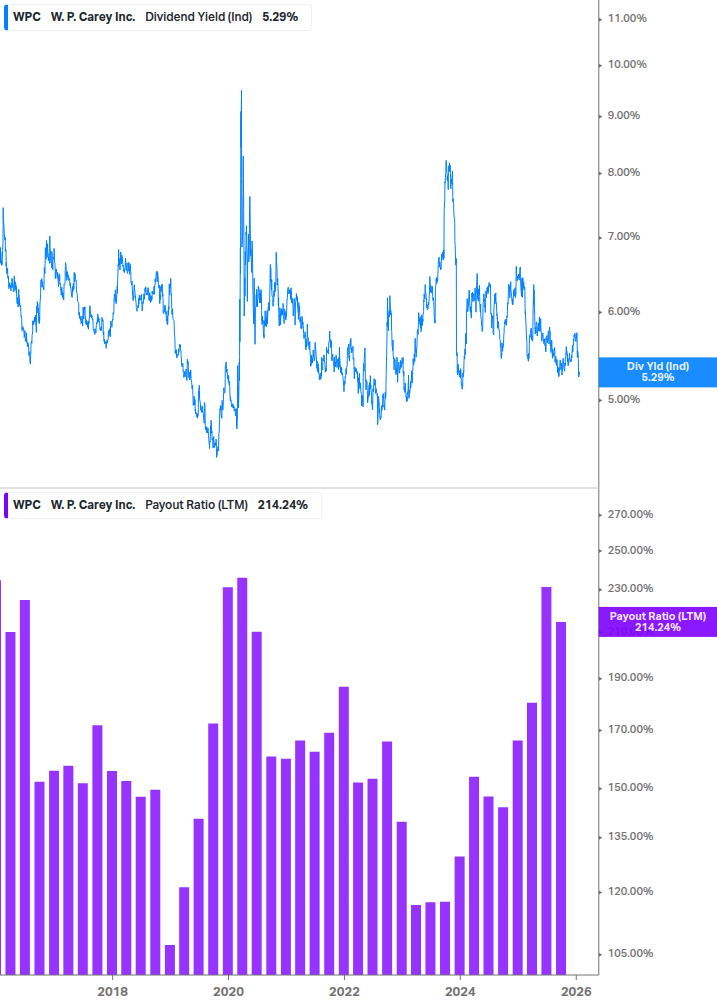This screenshot has height=1005, width=717.
Task: Click the "Dividend Yield (Ind)" legend label
Action: click(199, 17)
